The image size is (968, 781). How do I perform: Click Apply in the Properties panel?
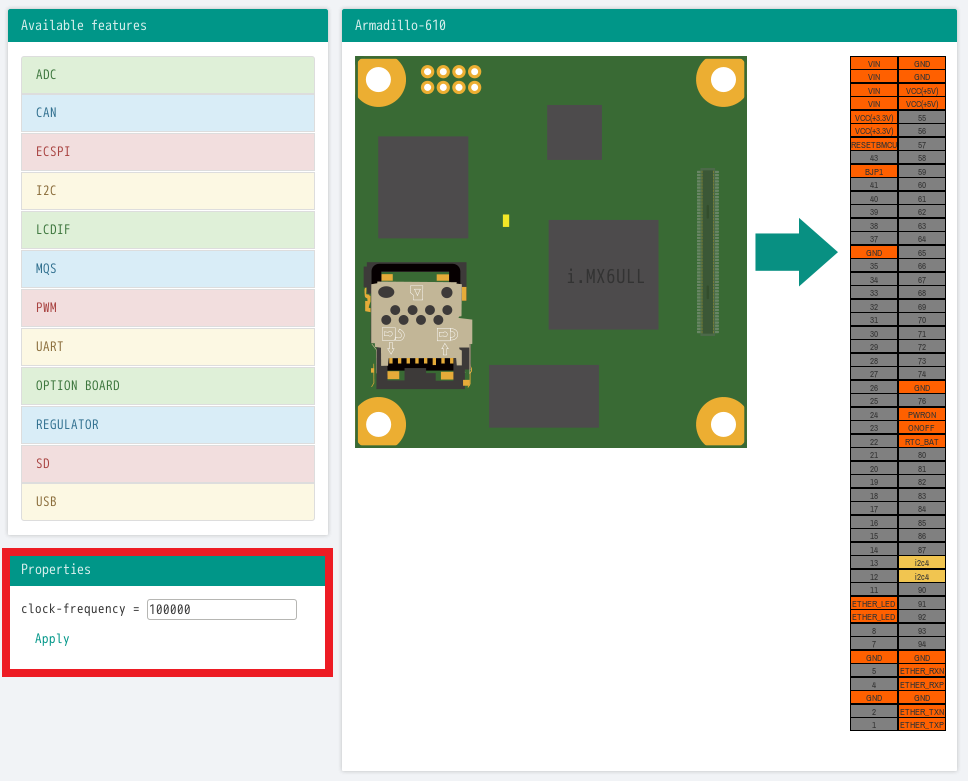pos(52,639)
